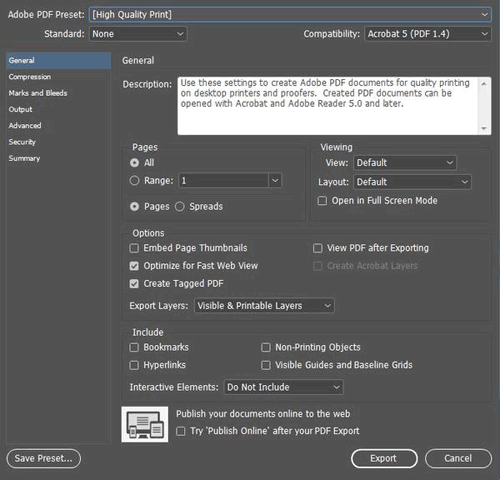Choose Spreads radio option
Image resolution: width=500 pixels, height=480 pixels.
point(180,207)
